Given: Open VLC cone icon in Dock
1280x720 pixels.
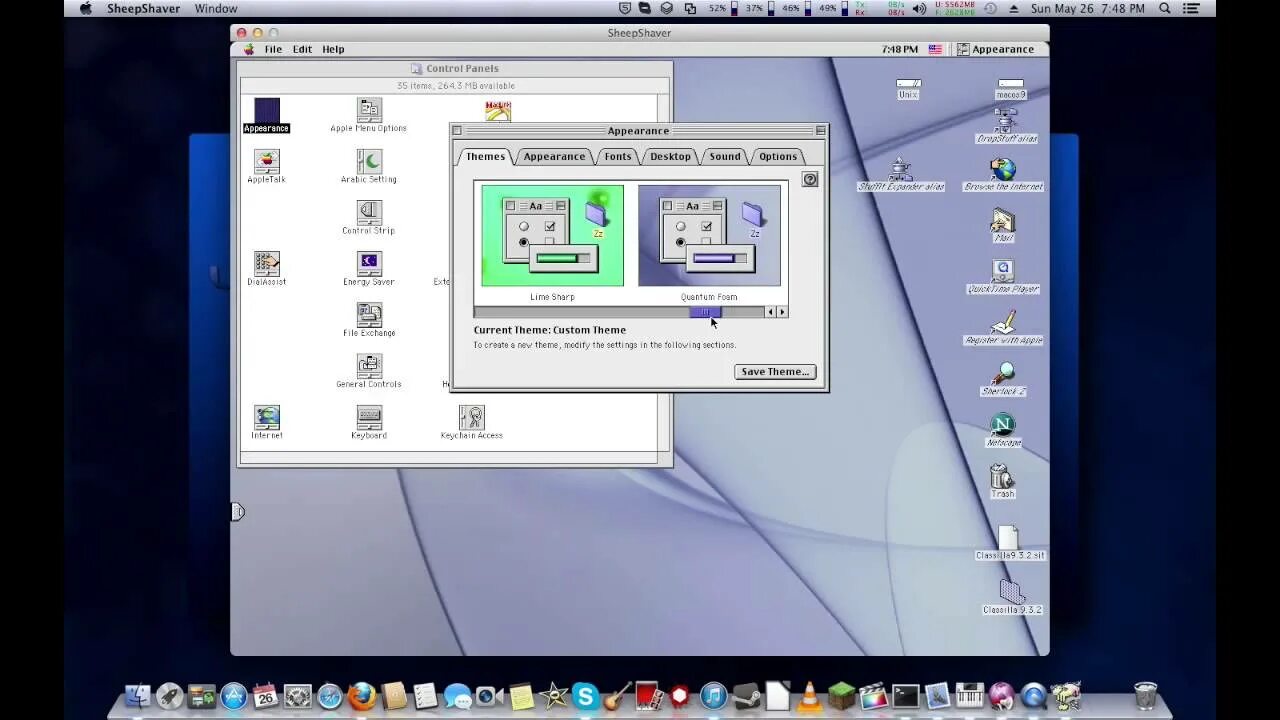Looking at the screenshot, I should tap(810, 696).
